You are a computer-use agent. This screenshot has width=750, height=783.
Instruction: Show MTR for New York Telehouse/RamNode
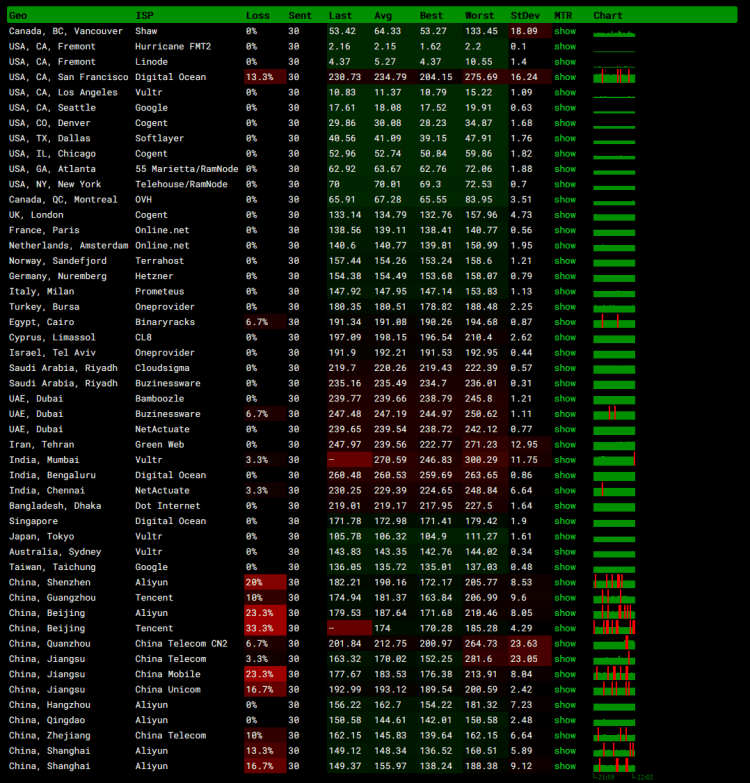[x=565, y=184]
